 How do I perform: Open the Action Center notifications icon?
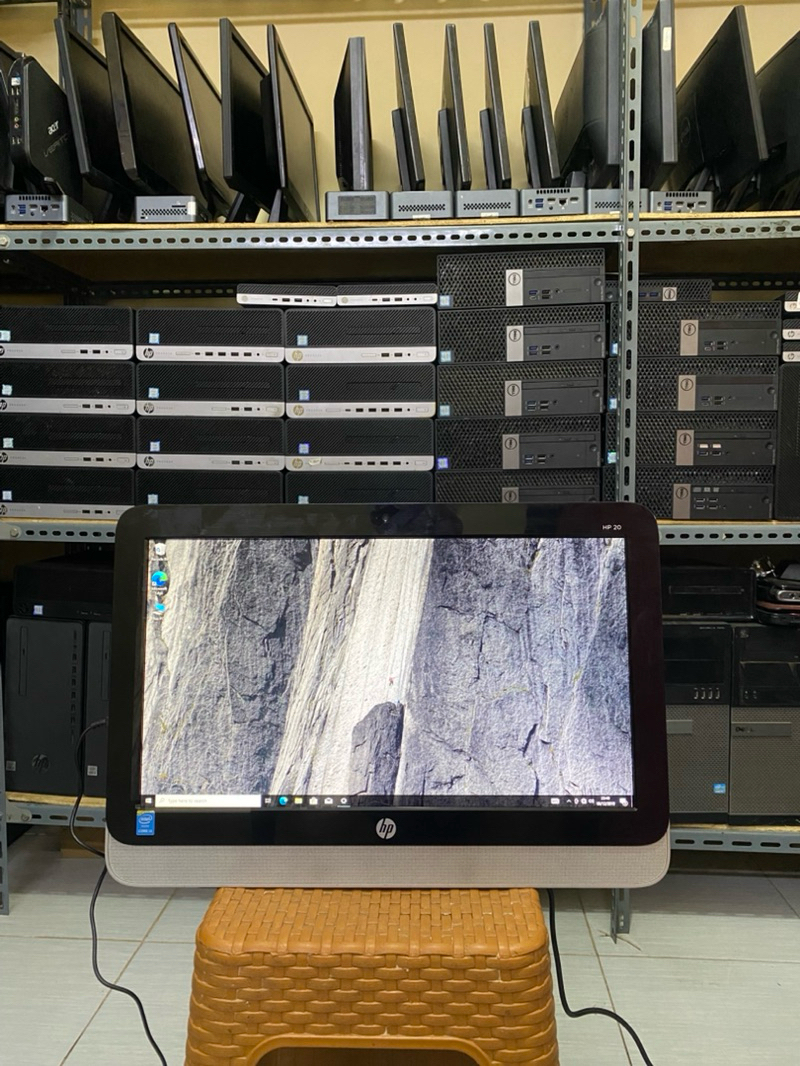[624, 802]
